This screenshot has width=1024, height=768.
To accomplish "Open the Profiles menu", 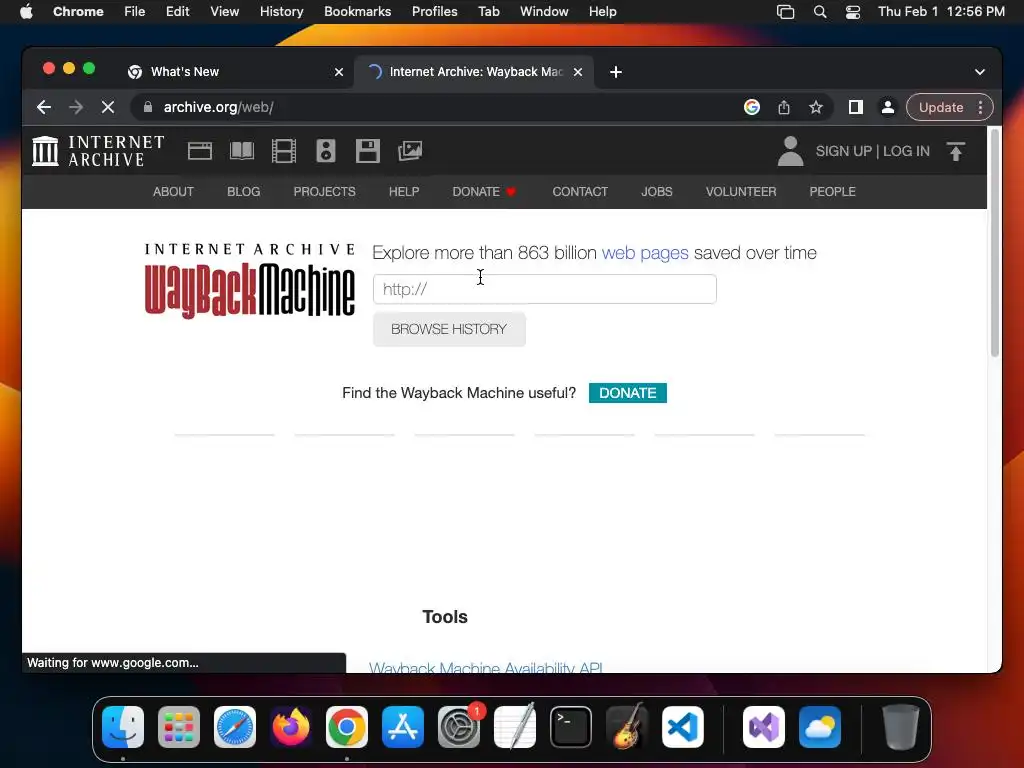I will (434, 12).
